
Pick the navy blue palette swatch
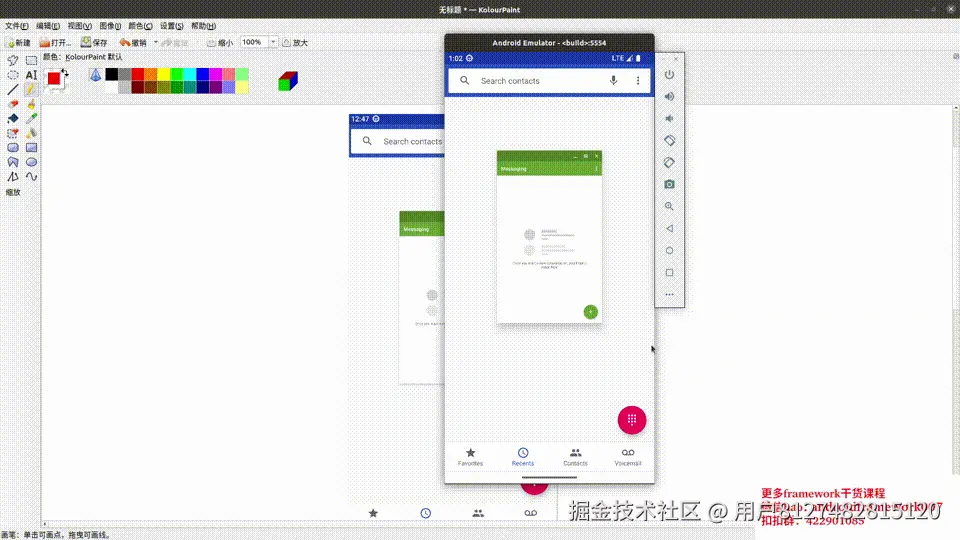[203, 87]
